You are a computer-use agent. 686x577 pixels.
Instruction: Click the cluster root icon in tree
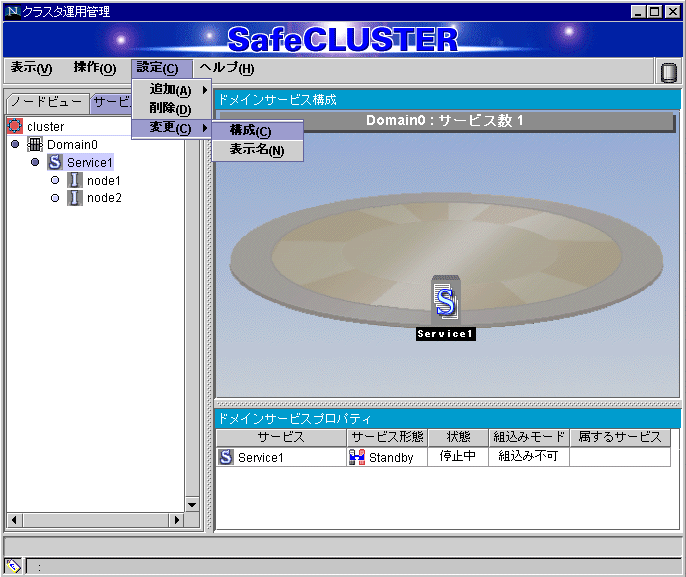point(14,127)
